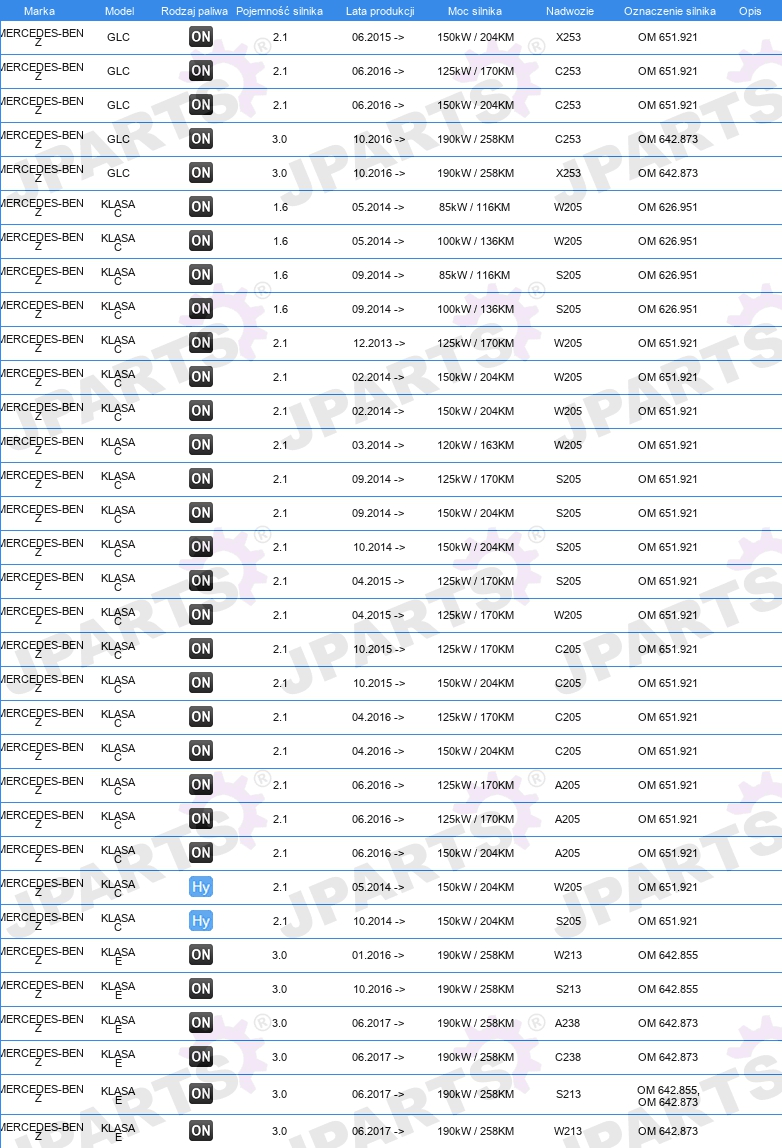Click the ON icon for 04.2015 S205 row

point(201,581)
